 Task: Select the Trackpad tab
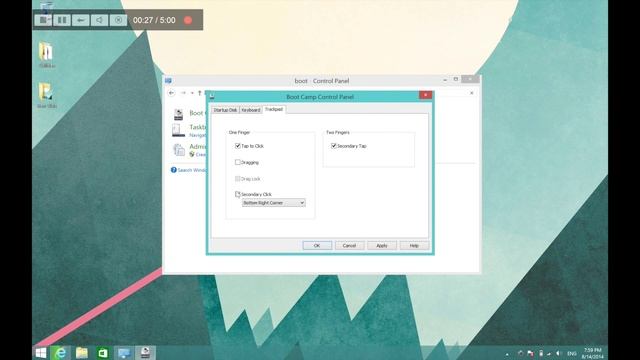273,109
